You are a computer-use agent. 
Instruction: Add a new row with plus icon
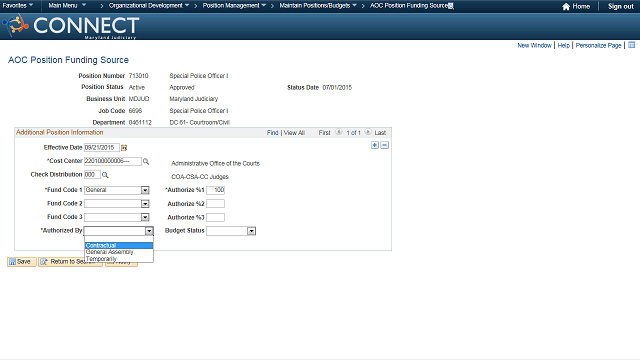(375, 145)
